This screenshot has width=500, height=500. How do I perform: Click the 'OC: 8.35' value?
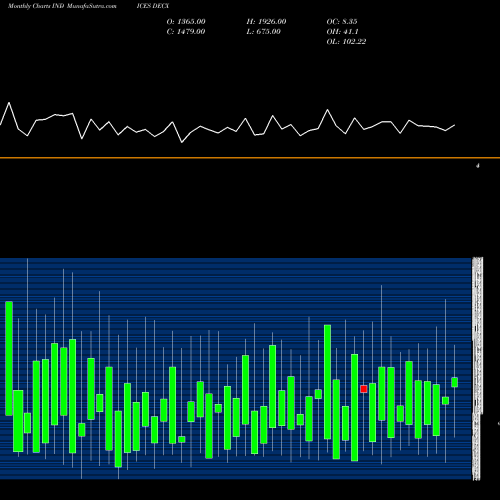(x=342, y=22)
